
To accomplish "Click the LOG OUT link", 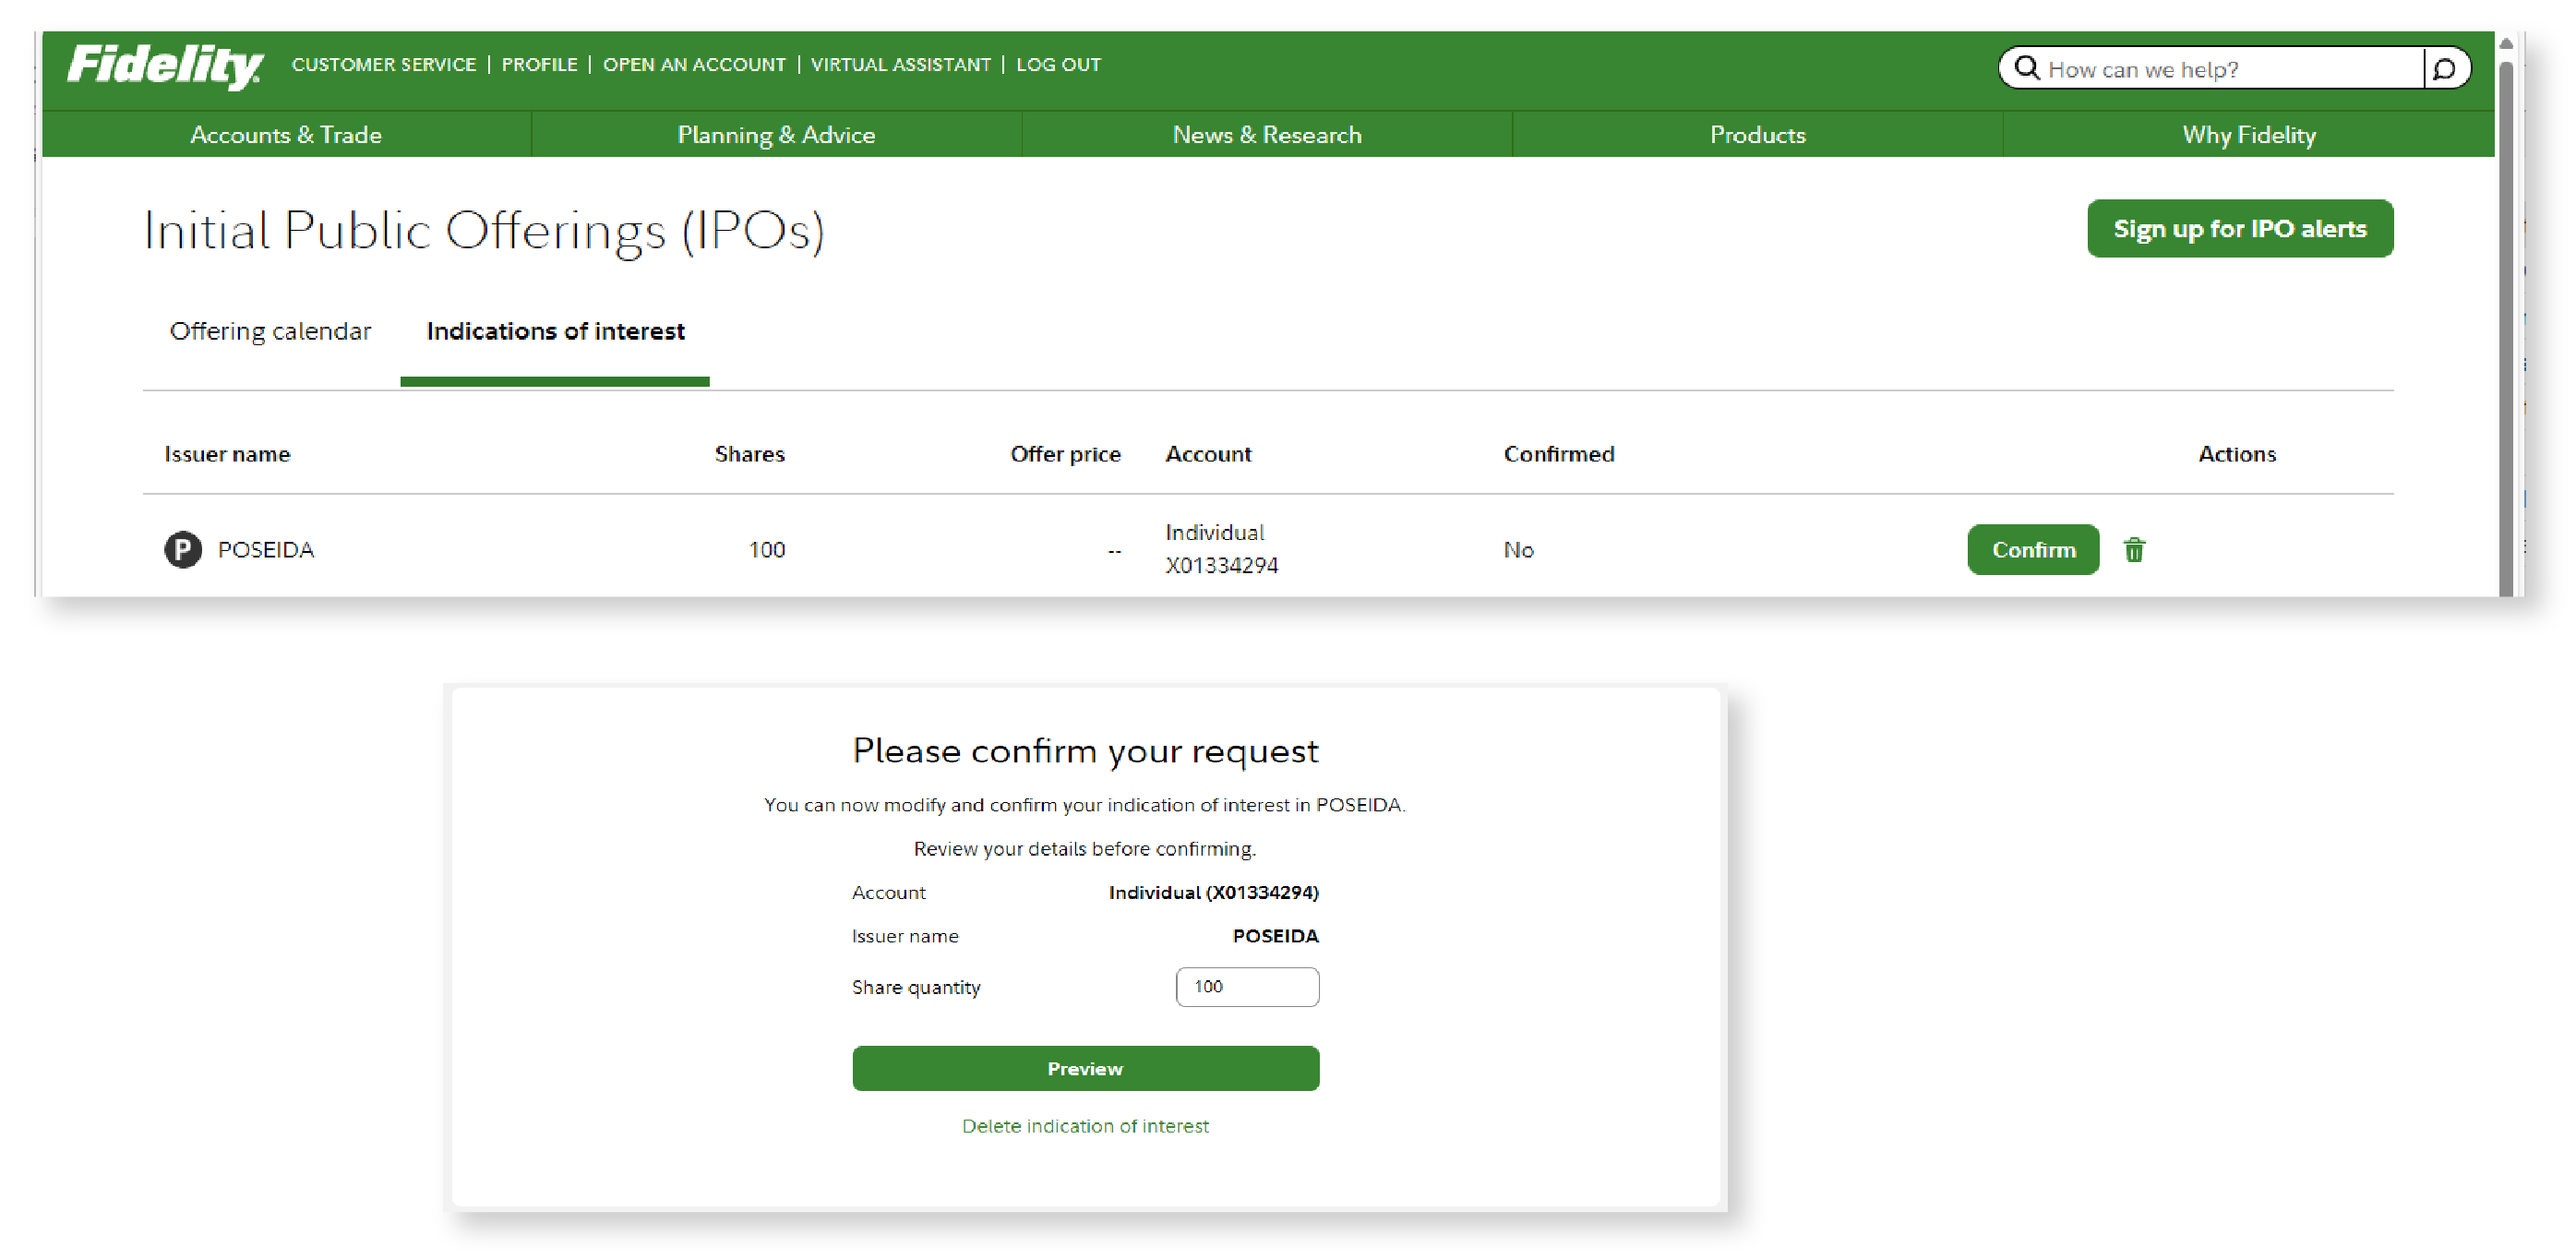I will [x=1058, y=65].
